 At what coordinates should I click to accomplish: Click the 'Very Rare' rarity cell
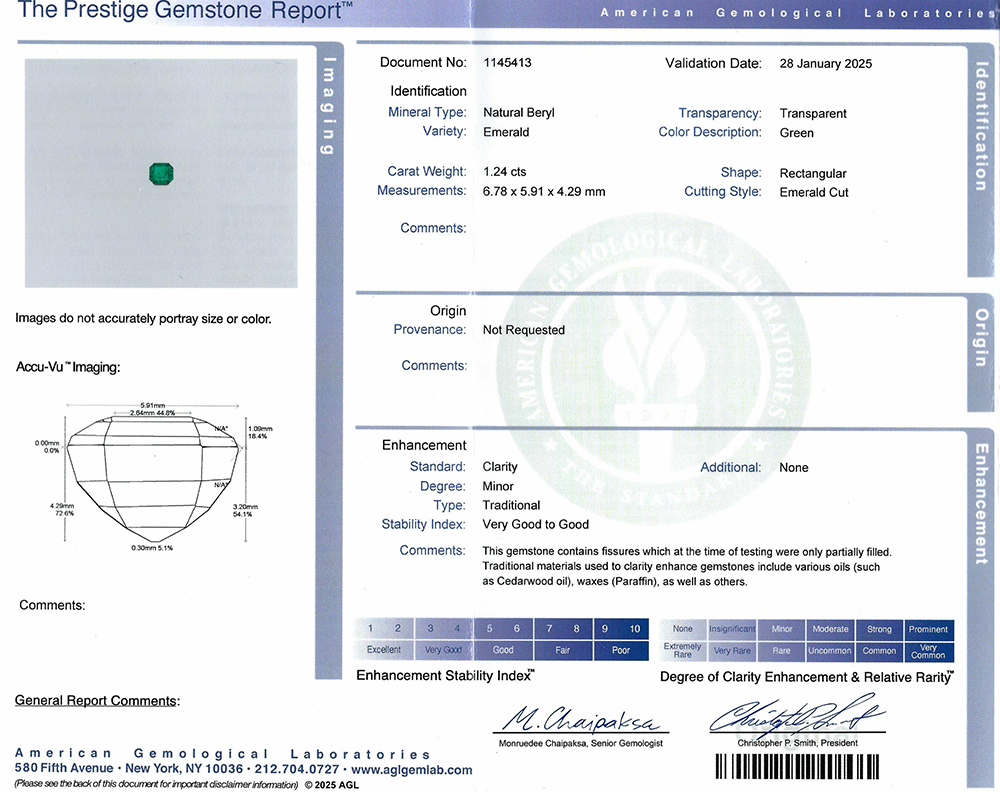pyautogui.click(x=732, y=650)
